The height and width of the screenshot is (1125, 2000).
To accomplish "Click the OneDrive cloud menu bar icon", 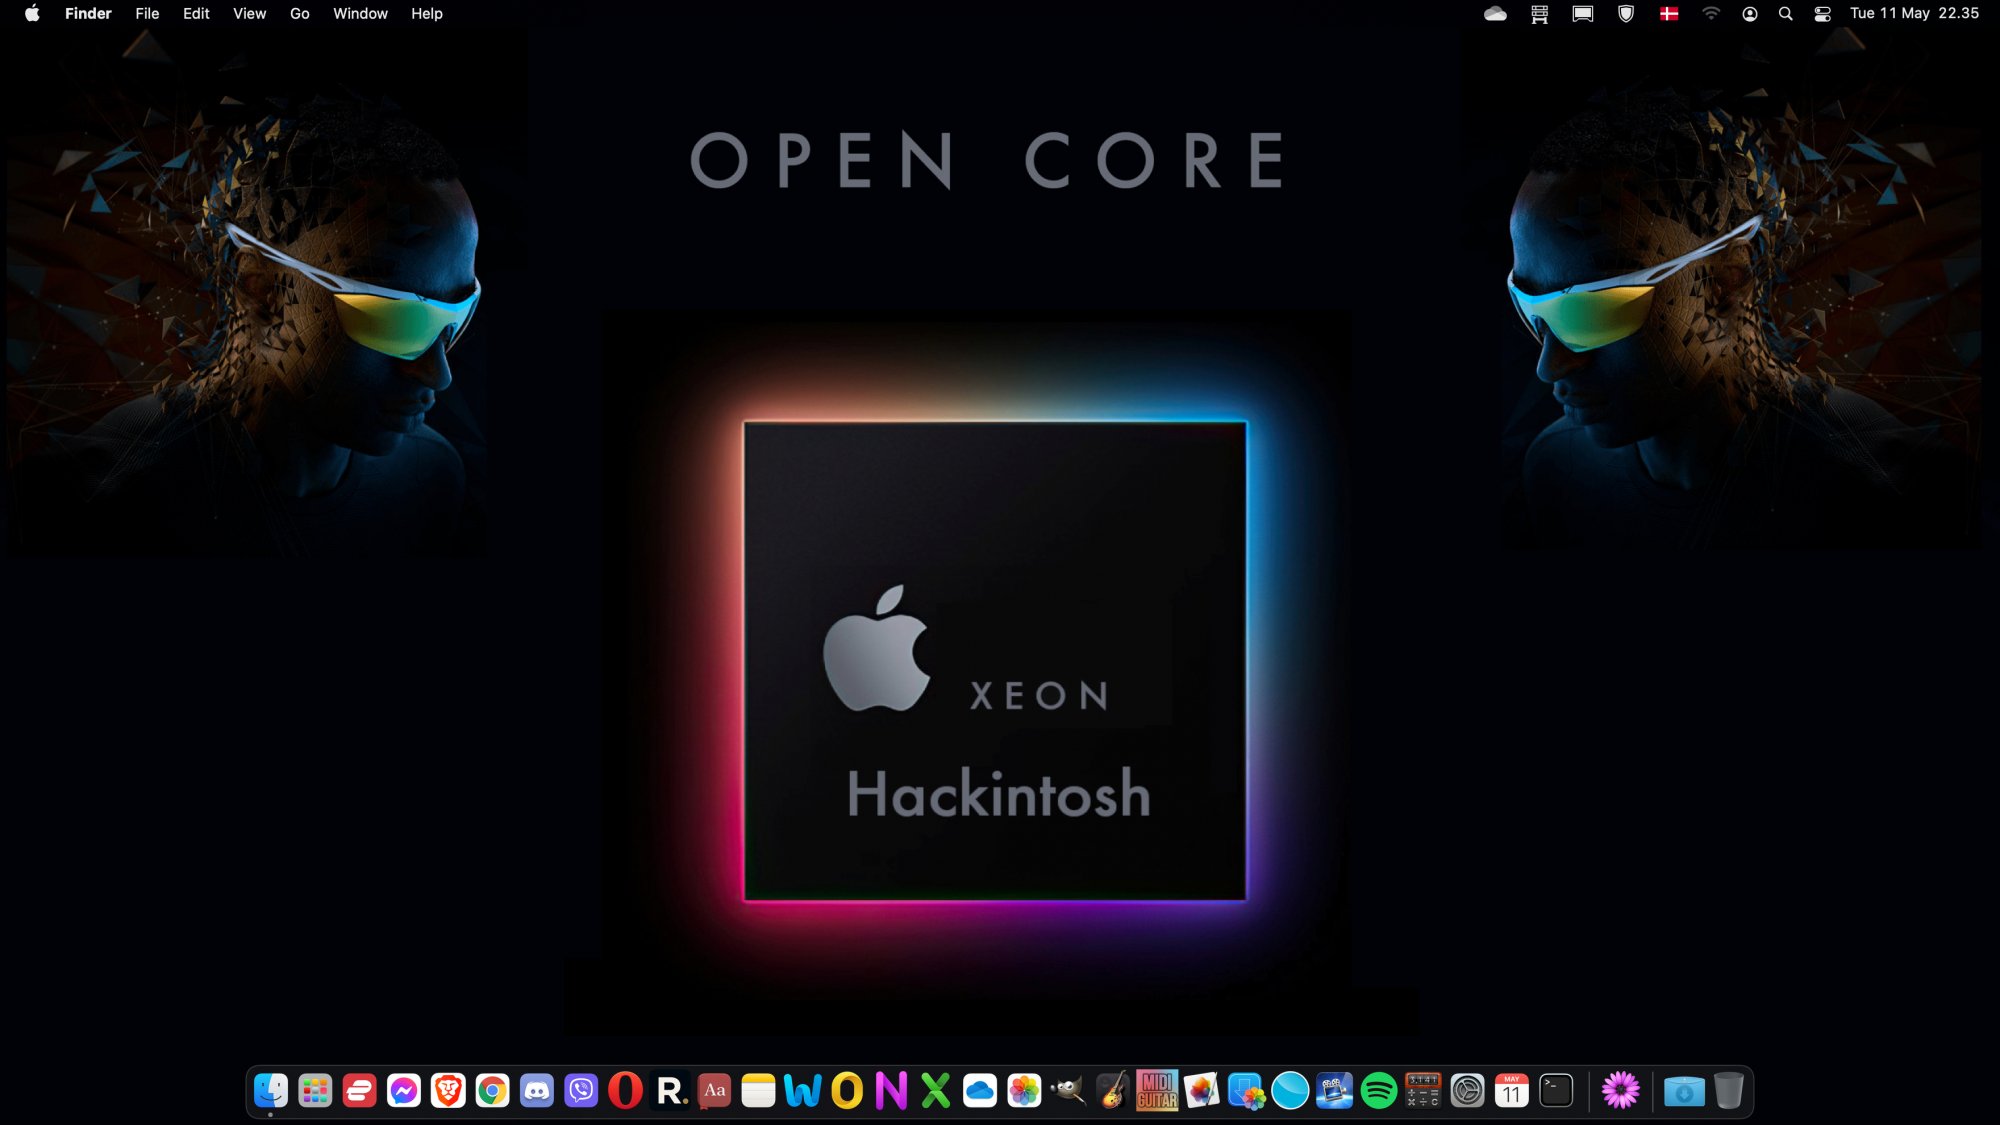I will coord(1495,13).
